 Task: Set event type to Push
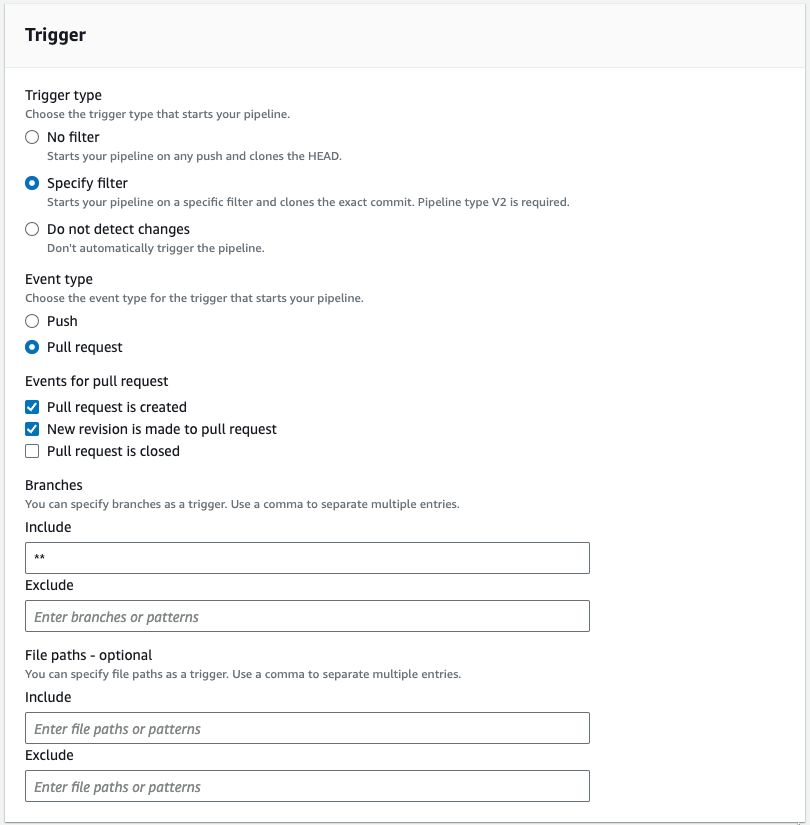(31, 321)
